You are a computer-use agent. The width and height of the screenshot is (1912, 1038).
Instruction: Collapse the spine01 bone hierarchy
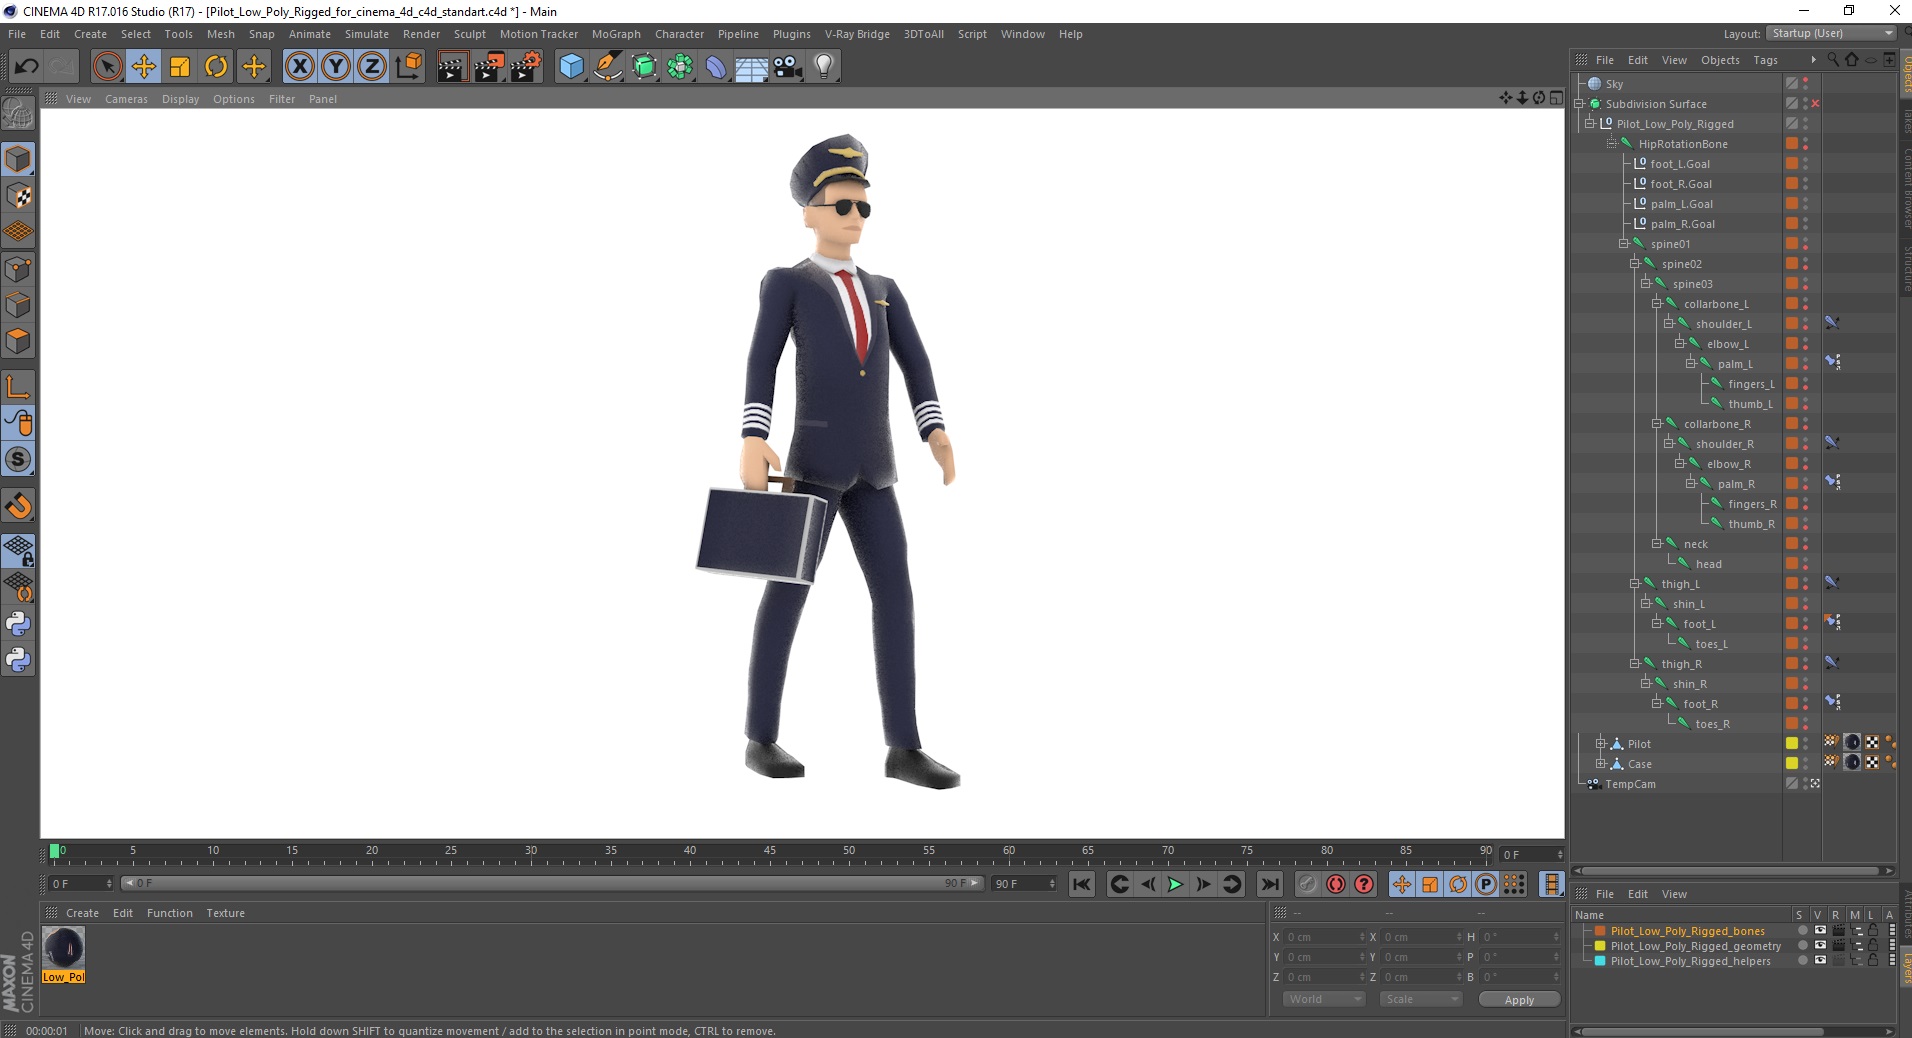pyautogui.click(x=1624, y=244)
